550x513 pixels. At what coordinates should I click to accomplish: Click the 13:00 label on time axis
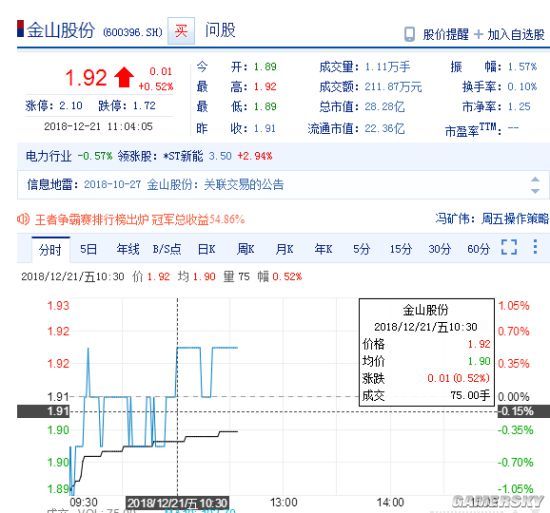coord(283,502)
